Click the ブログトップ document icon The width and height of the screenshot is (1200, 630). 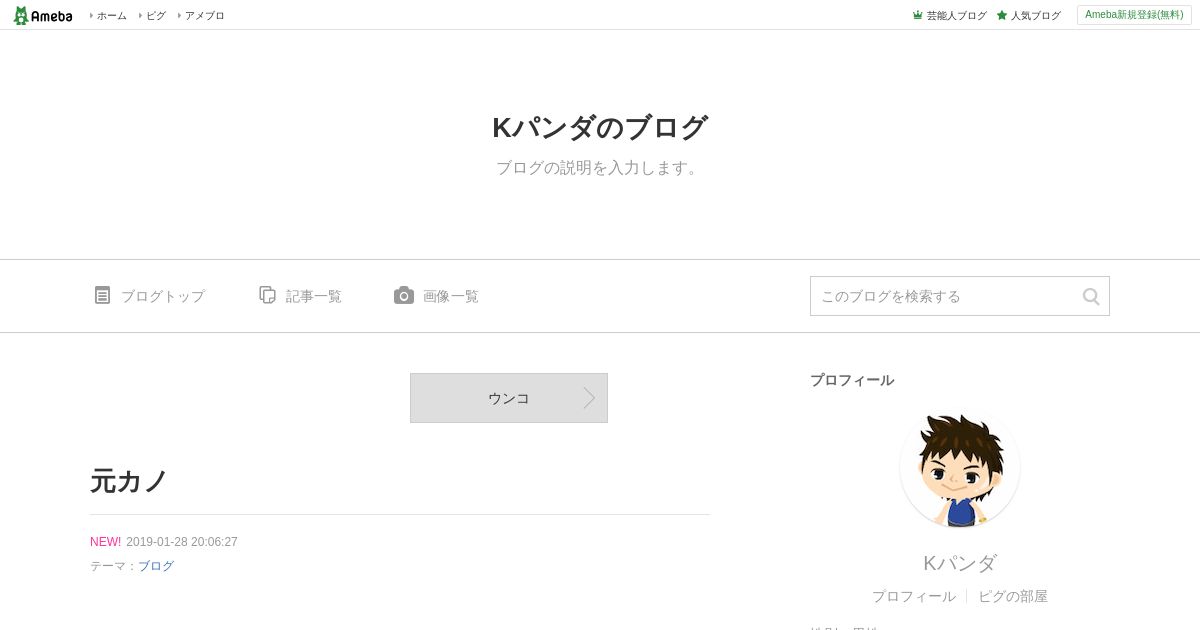[102, 295]
